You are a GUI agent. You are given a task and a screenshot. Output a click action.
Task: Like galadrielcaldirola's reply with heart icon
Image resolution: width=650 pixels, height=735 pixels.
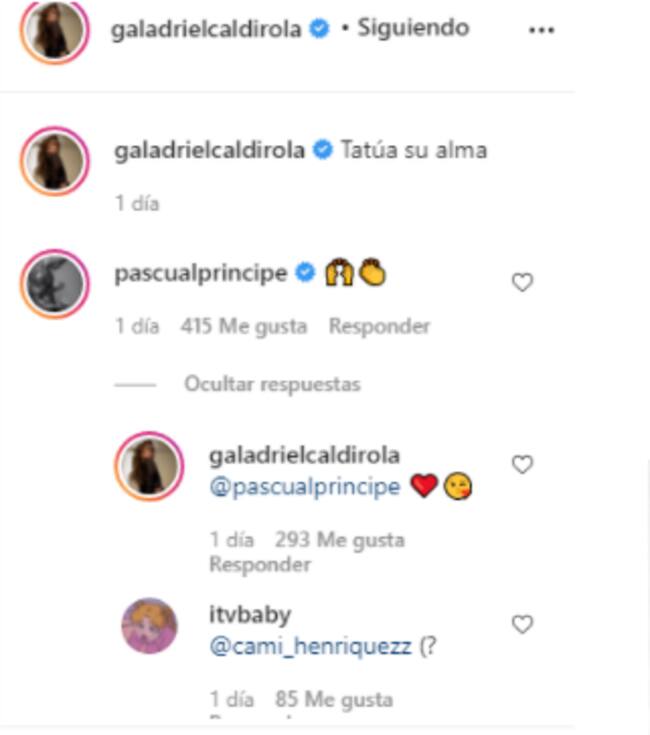[x=522, y=465]
